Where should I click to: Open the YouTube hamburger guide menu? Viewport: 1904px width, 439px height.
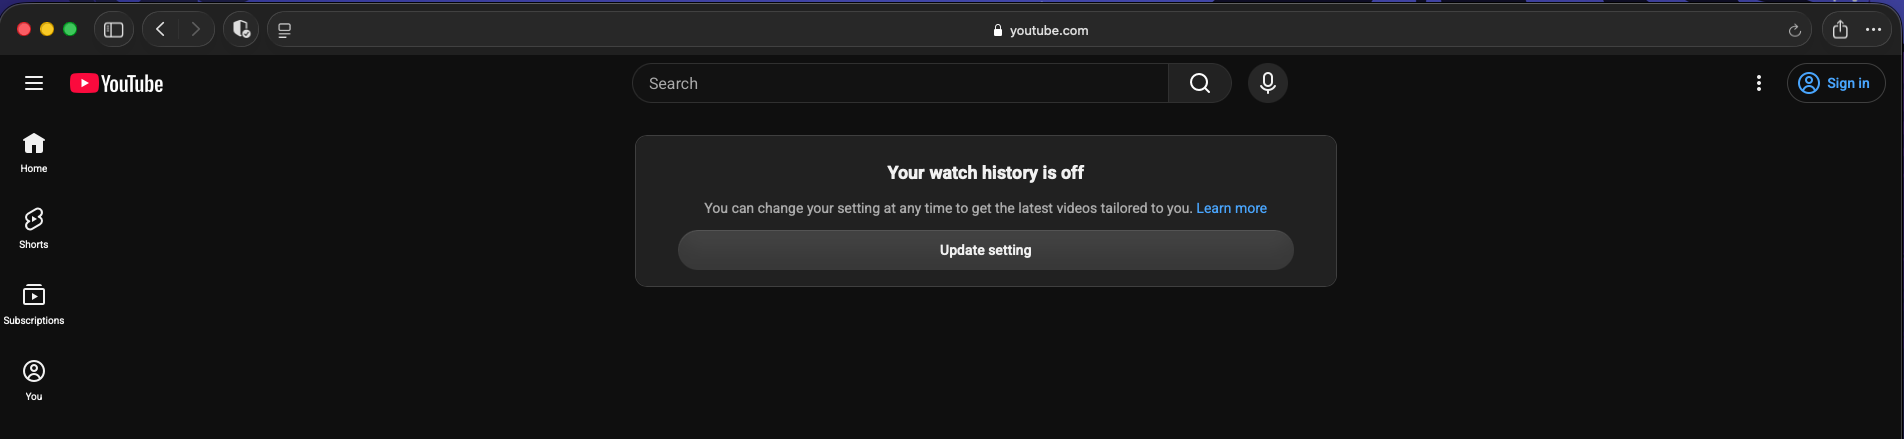[x=34, y=83]
